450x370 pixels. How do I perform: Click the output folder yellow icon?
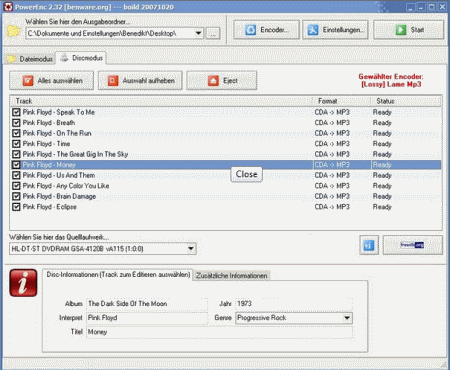(x=13, y=31)
